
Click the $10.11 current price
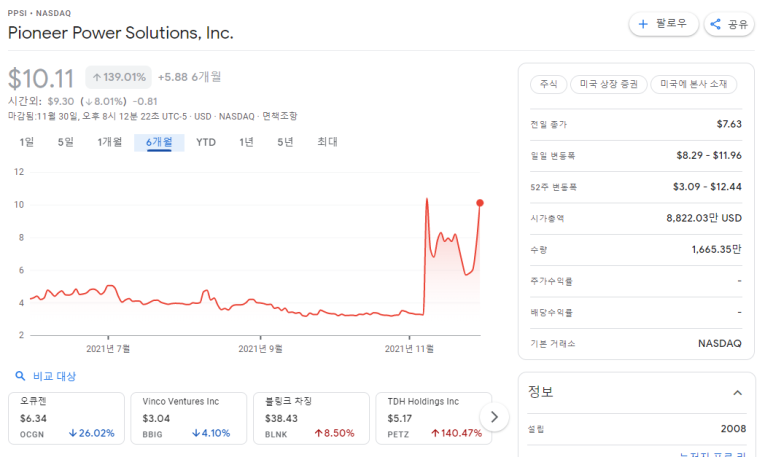tap(41, 78)
